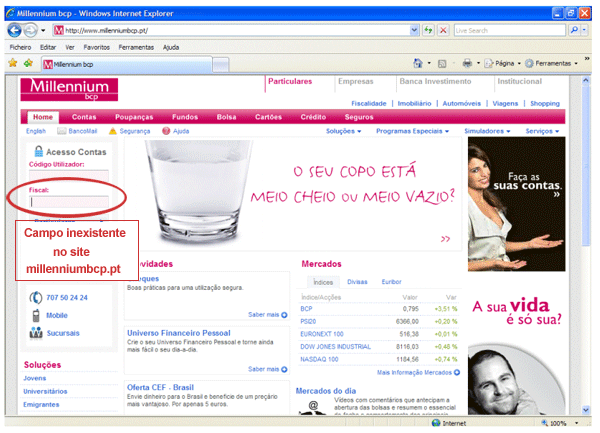
Task: Open the Simuladores dropdown menu
Action: pos(489,131)
